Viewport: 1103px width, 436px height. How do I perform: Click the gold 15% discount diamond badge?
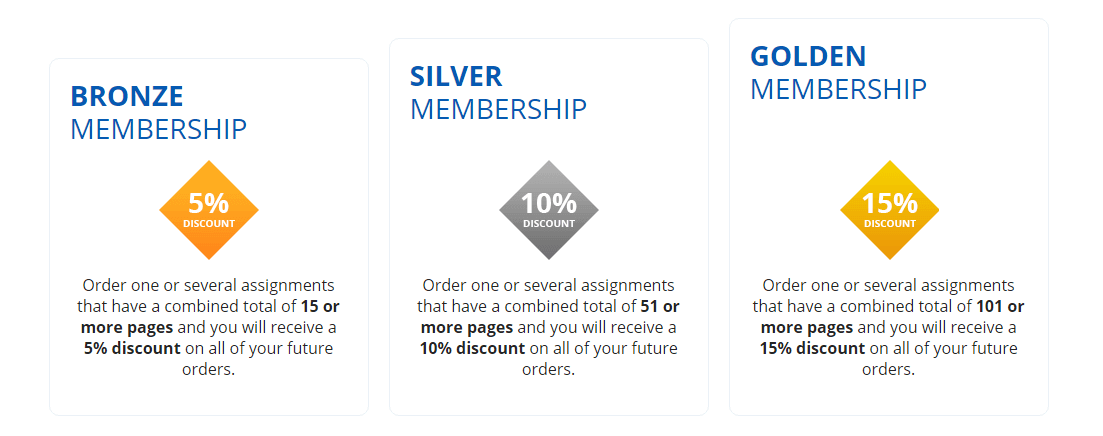click(x=890, y=210)
